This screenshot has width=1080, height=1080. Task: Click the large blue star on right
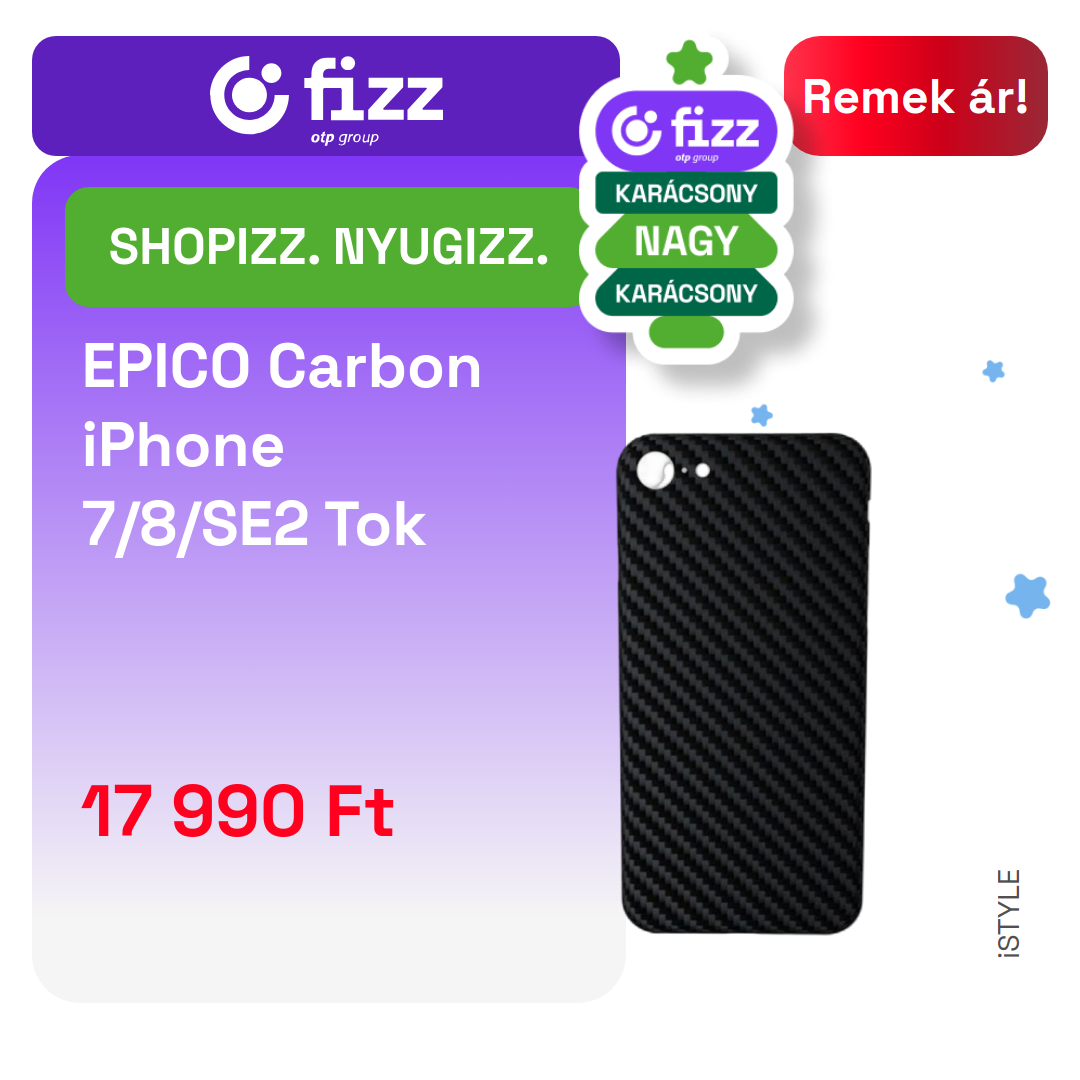pyautogui.click(x=1028, y=596)
